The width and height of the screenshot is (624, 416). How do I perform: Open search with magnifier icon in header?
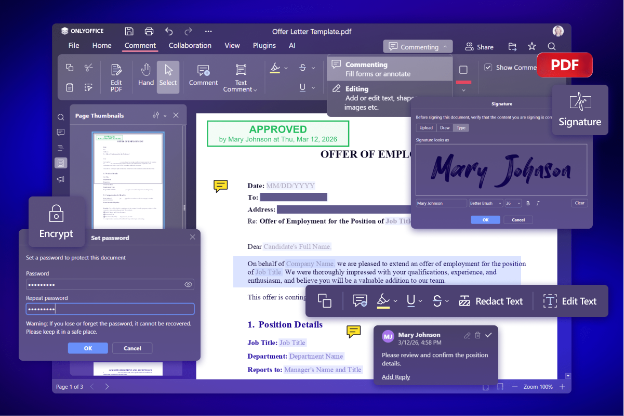(x=552, y=47)
